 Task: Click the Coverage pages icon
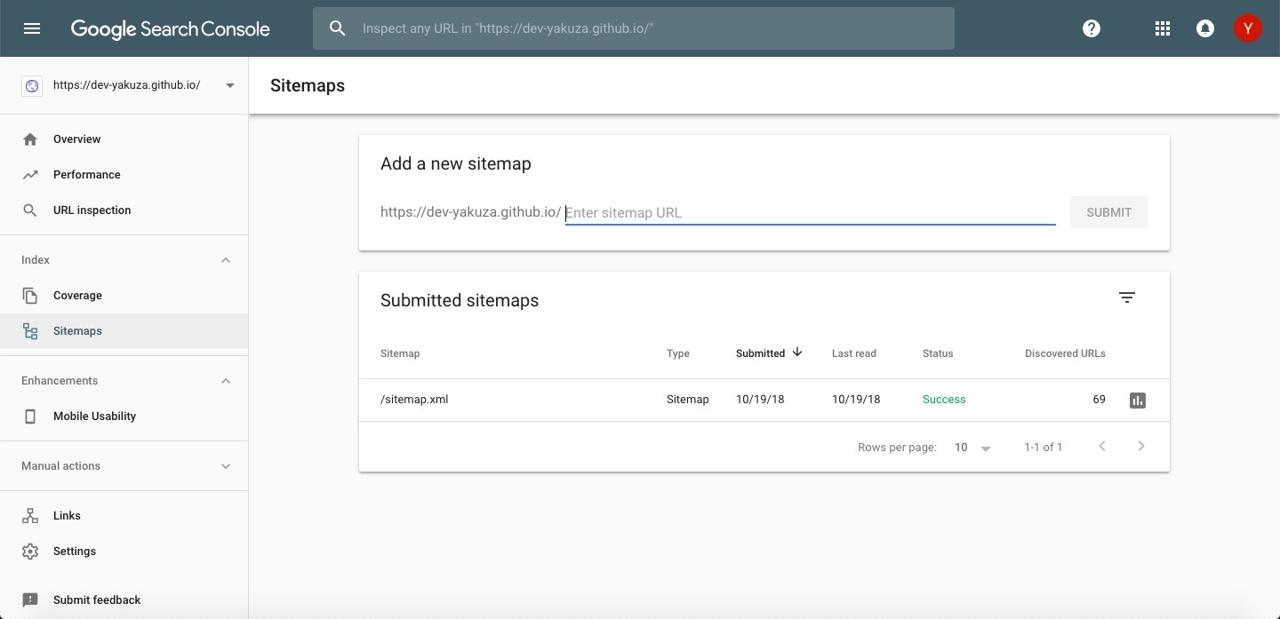tap(30, 295)
